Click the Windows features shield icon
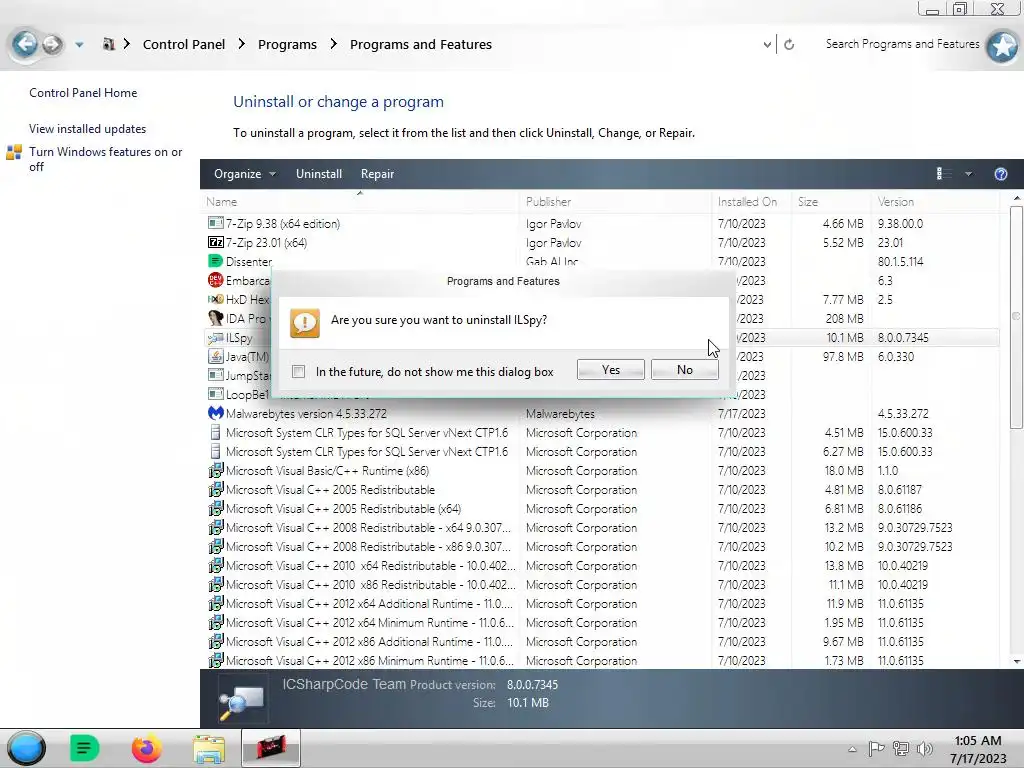1024x768 pixels. 14,153
